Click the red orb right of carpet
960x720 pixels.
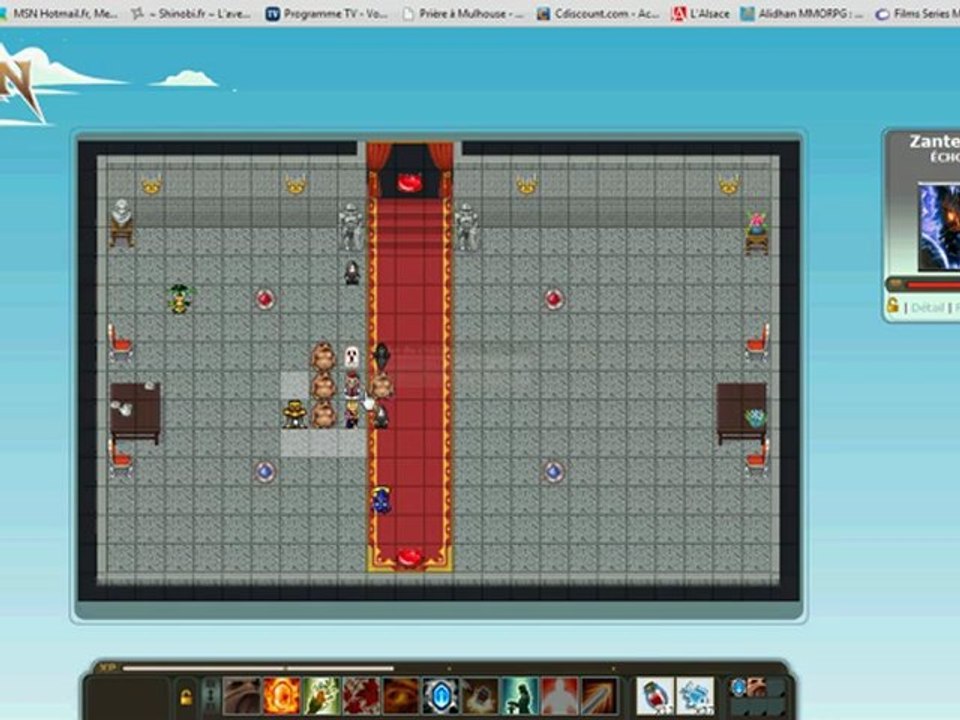click(553, 299)
